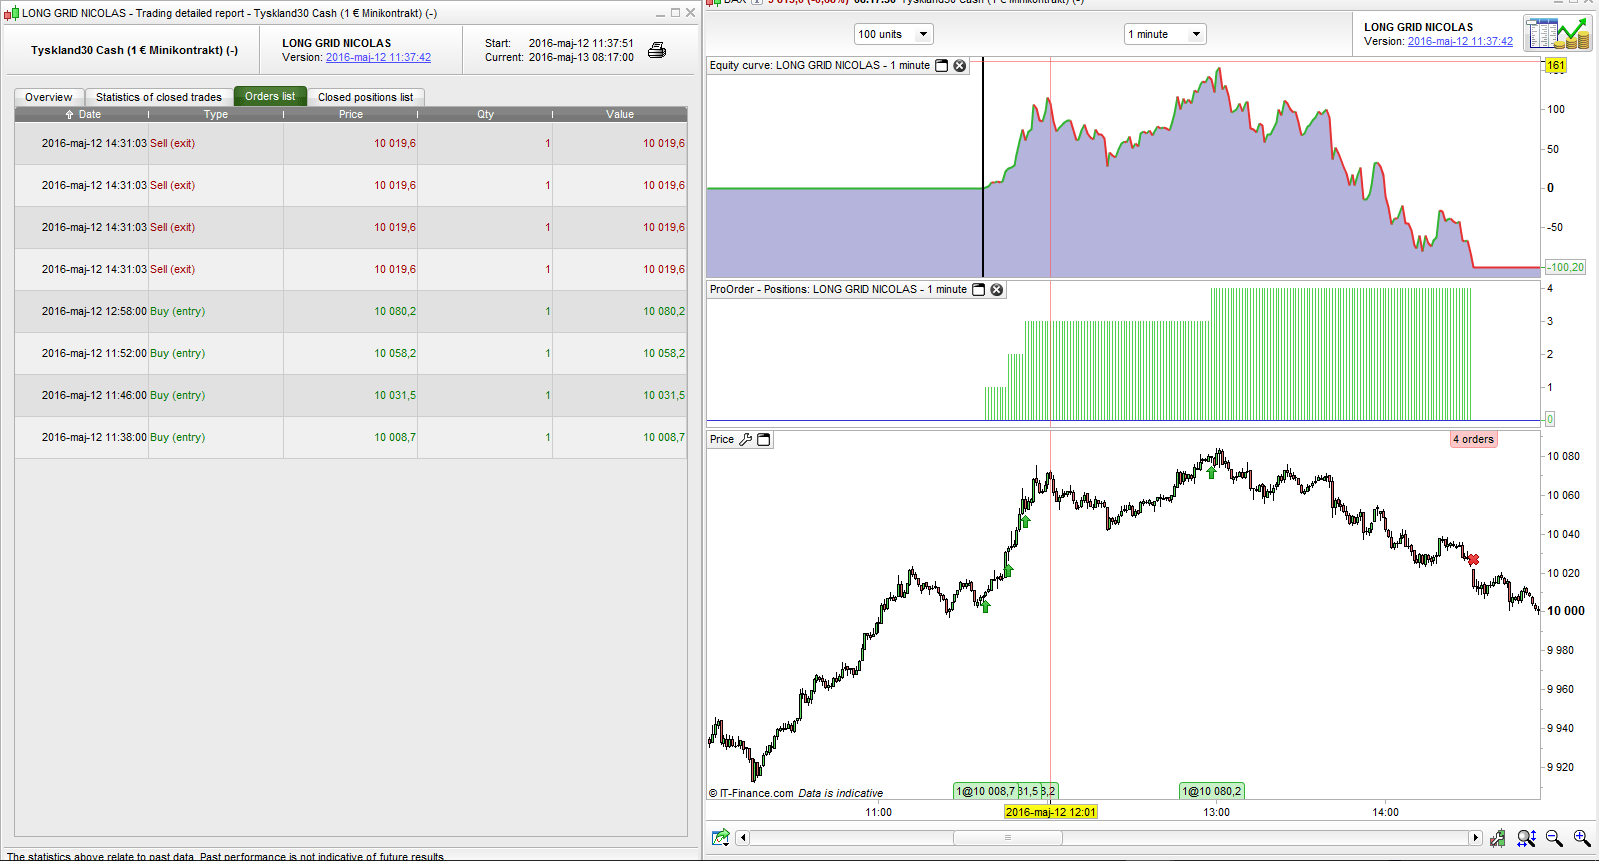
Task: Click value 10 008,7 in Value column
Action: click(x=664, y=438)
